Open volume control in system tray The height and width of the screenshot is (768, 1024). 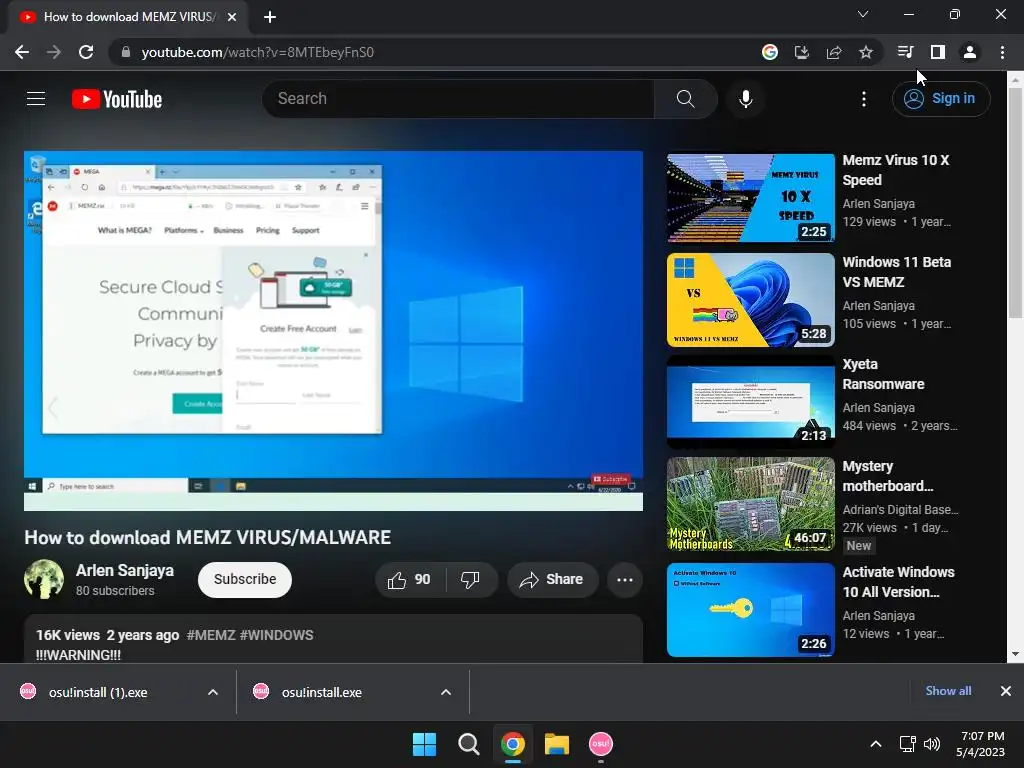point(932,744)
